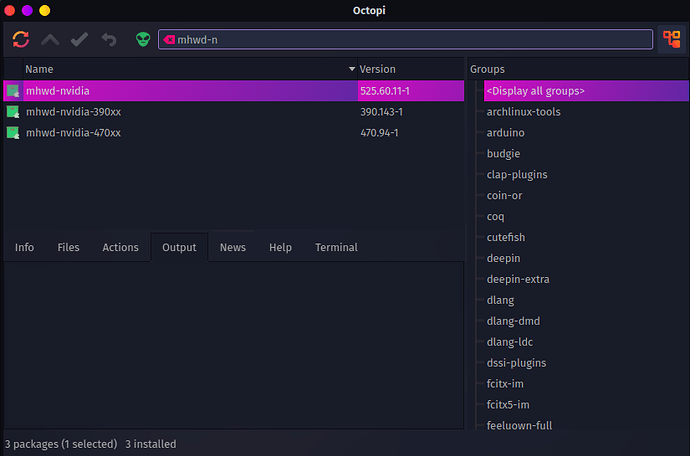This screenshot has height=456, width=690.
Task: Click the 3 packages (1 selected) status text
Action: [61, 444]
